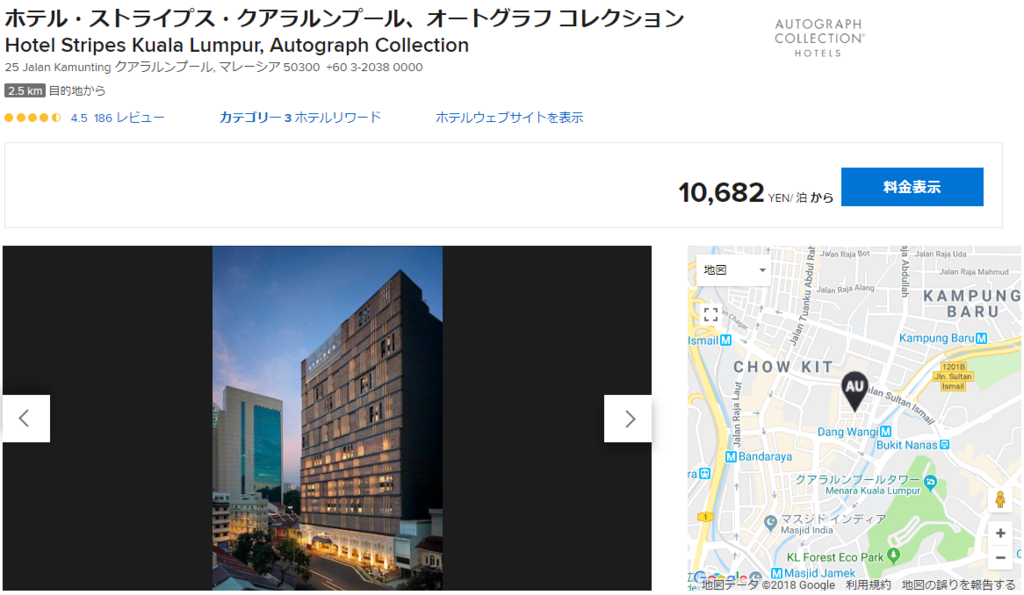Click Bandaraya station marker

pyautogui.click(x=731, y=457)
